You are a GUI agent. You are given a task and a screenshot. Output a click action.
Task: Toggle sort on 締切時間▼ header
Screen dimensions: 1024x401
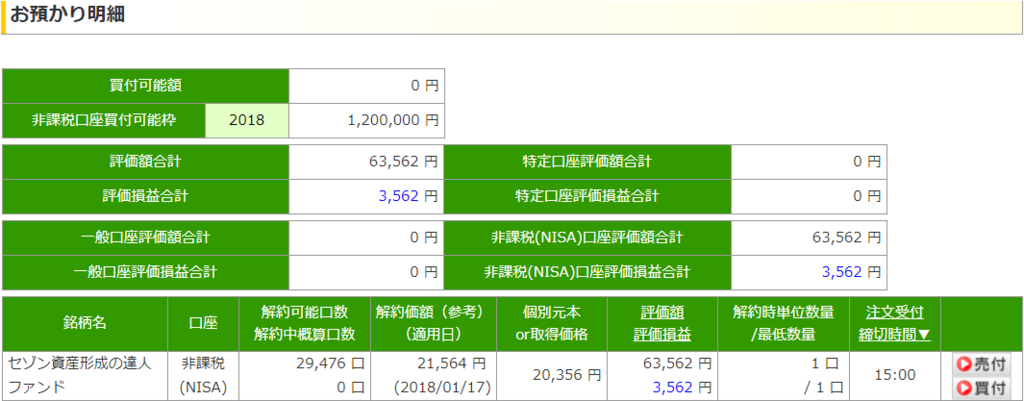[x=894, y=335]
